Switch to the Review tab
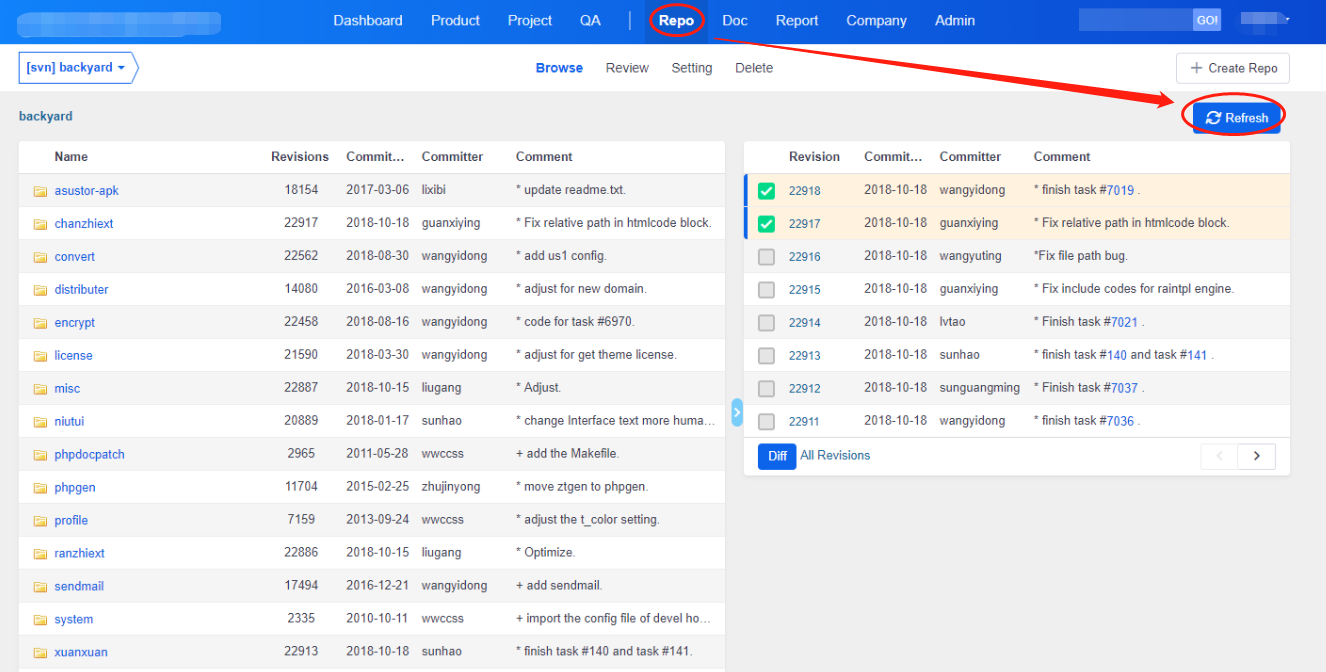Screen dimensions: 1326x672 click(627, 68)
